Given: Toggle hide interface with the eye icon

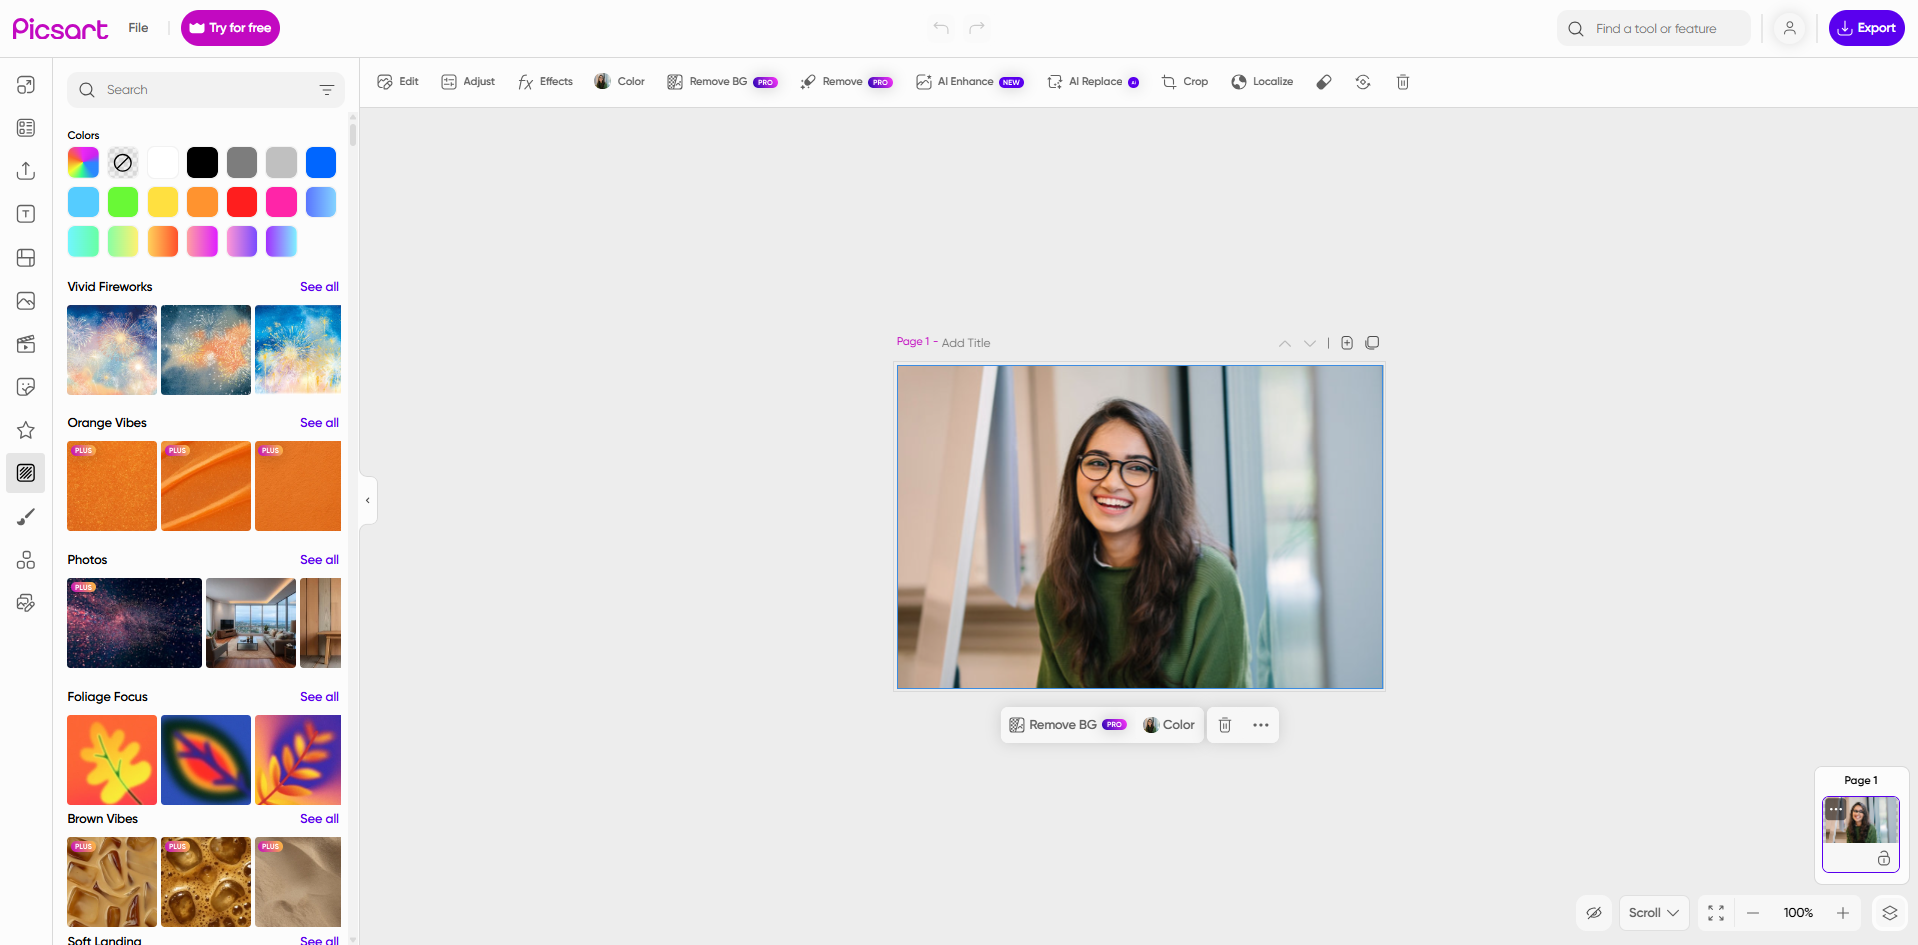Looking at the screenshot, I should 1594,913.
